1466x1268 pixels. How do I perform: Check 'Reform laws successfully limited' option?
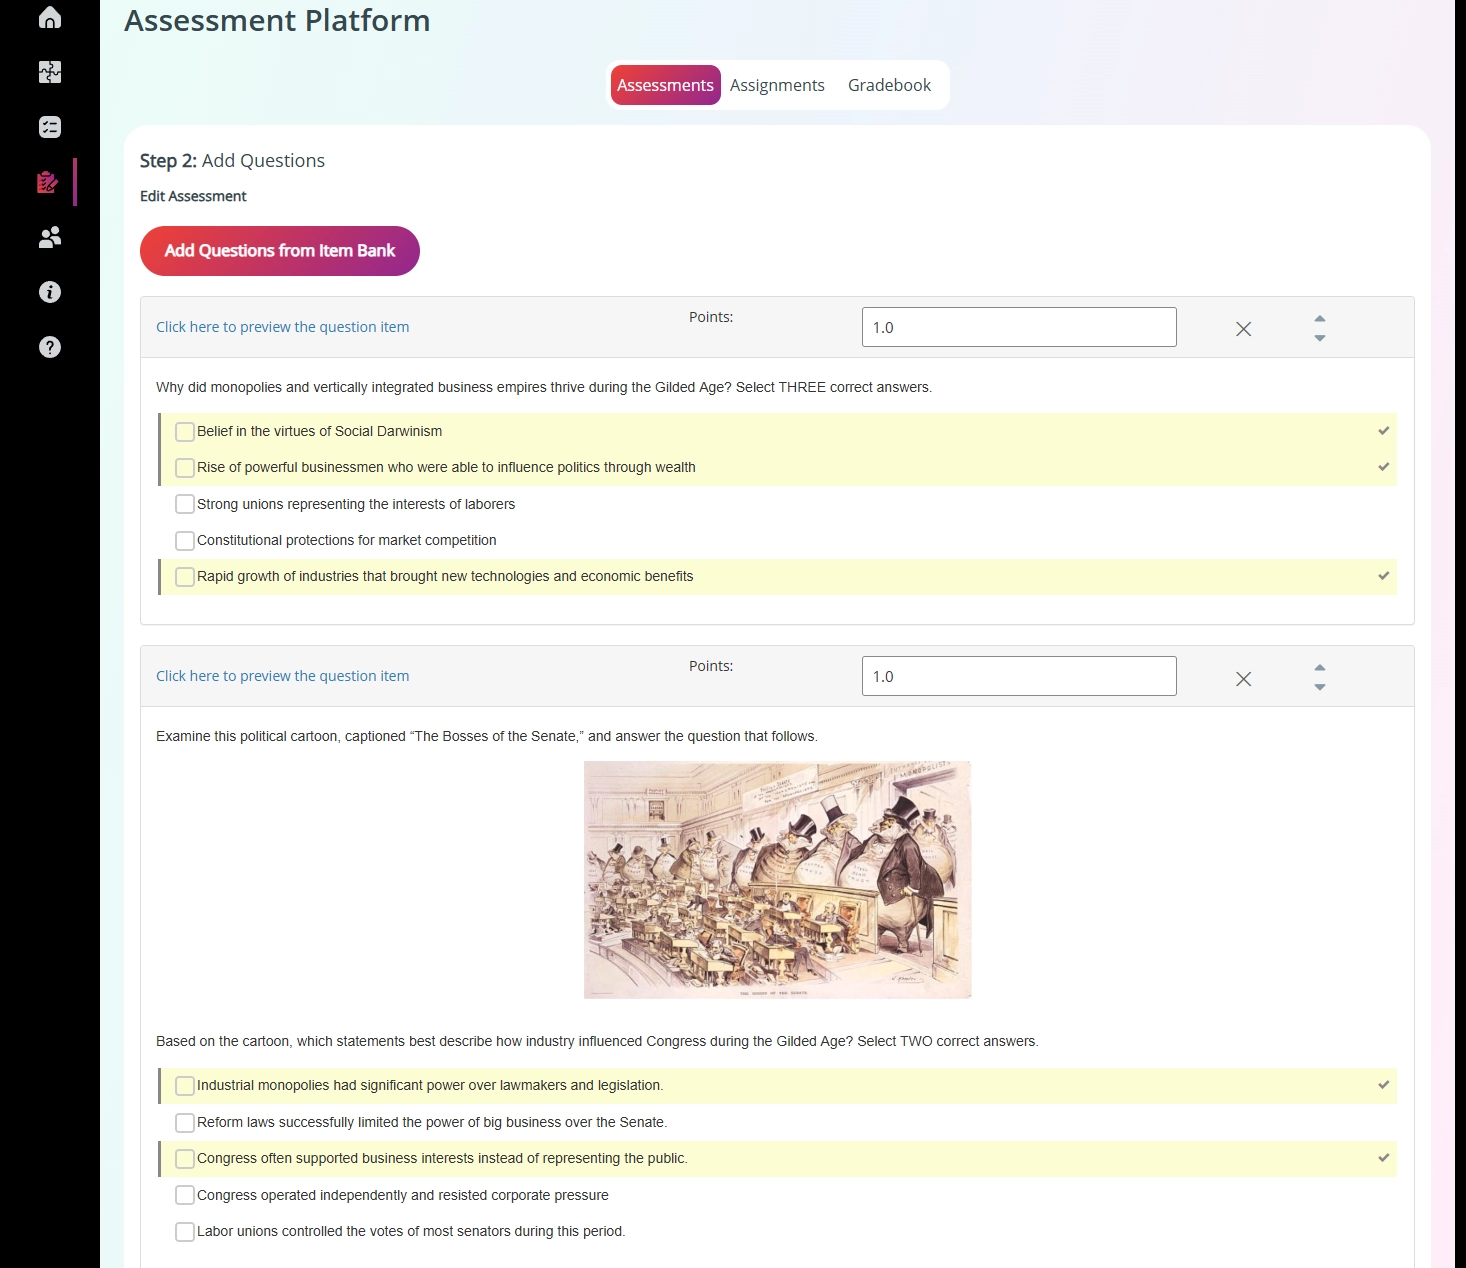[x=185, y=1123]
